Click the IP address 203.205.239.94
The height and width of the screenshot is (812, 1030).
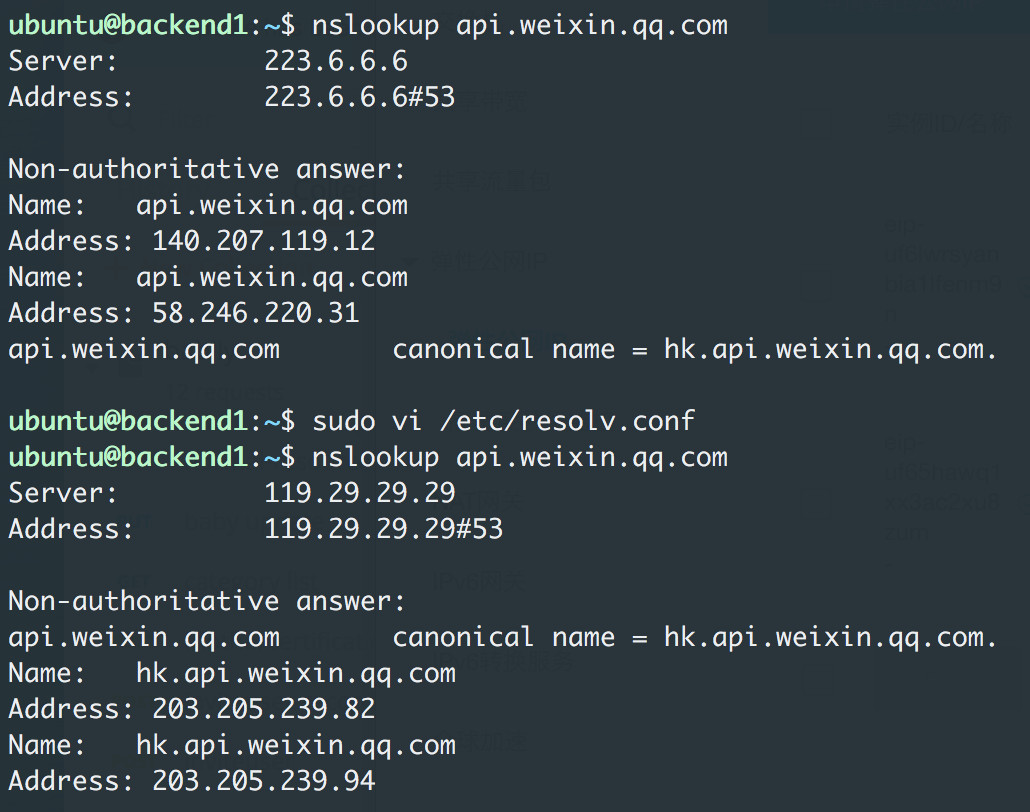pos(263,781)
